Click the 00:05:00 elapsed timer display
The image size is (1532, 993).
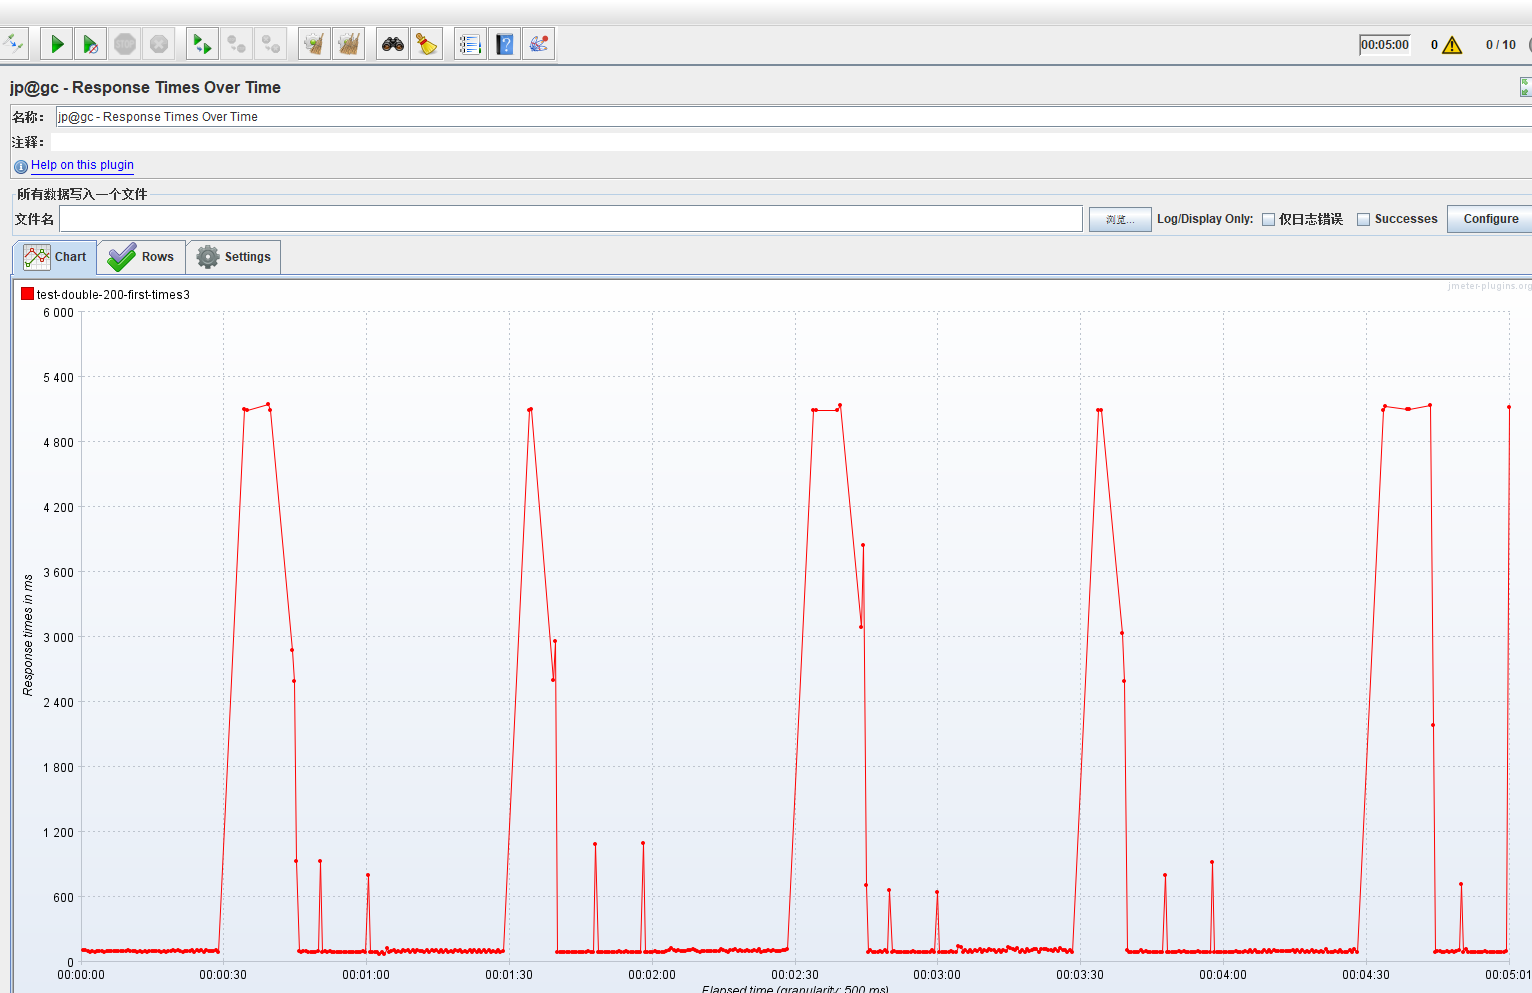point(1385,45)
